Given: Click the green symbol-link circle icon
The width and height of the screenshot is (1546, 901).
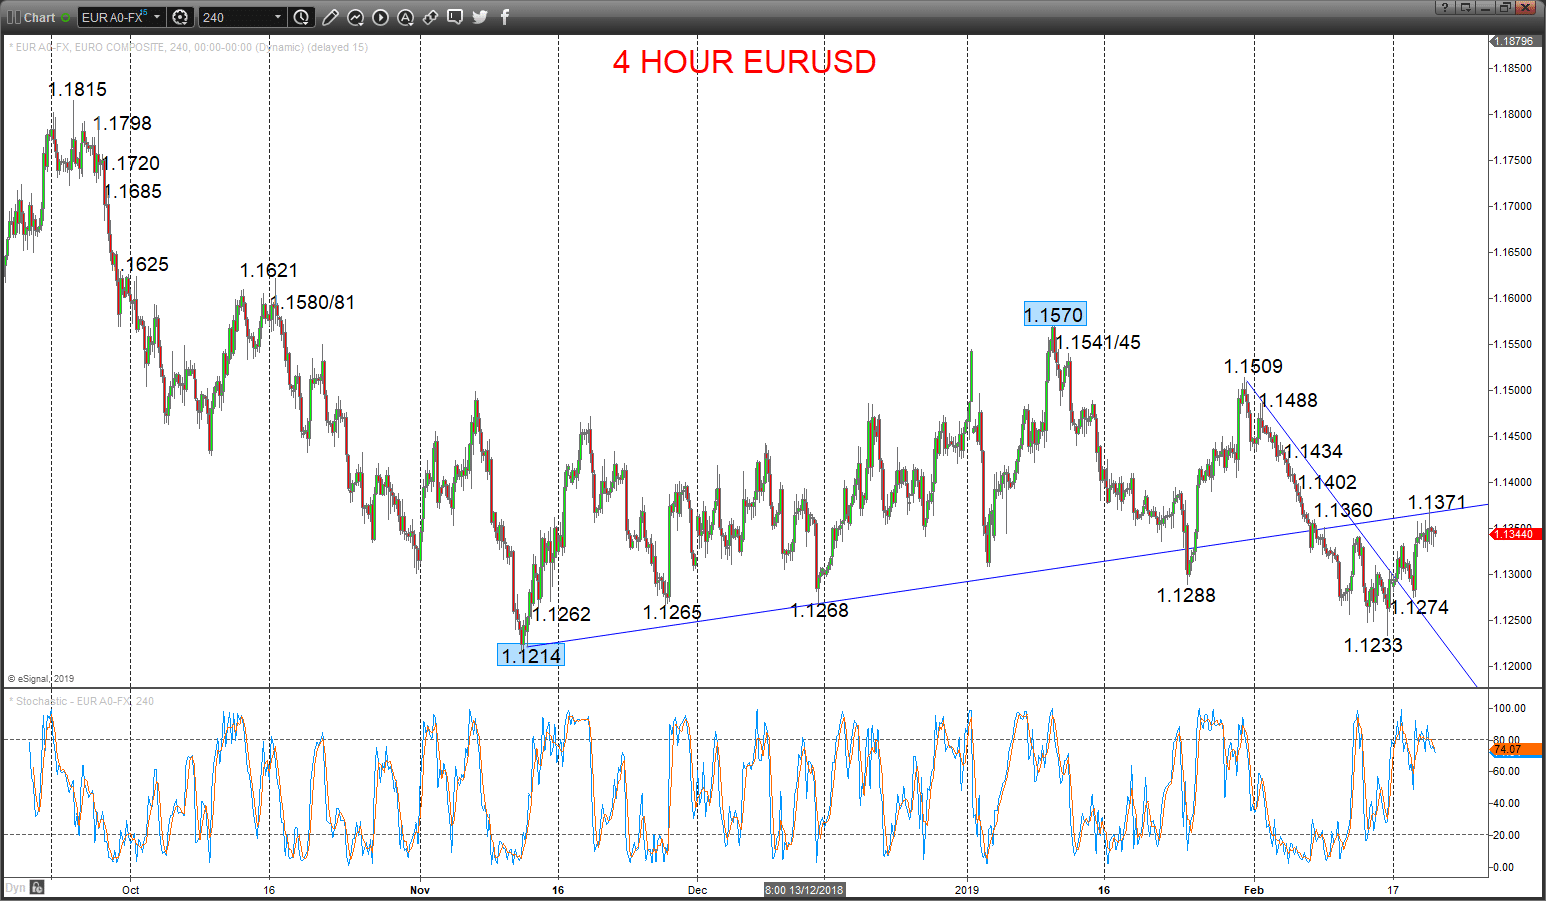Looking at the screenshot, I should tap(66, 17).
